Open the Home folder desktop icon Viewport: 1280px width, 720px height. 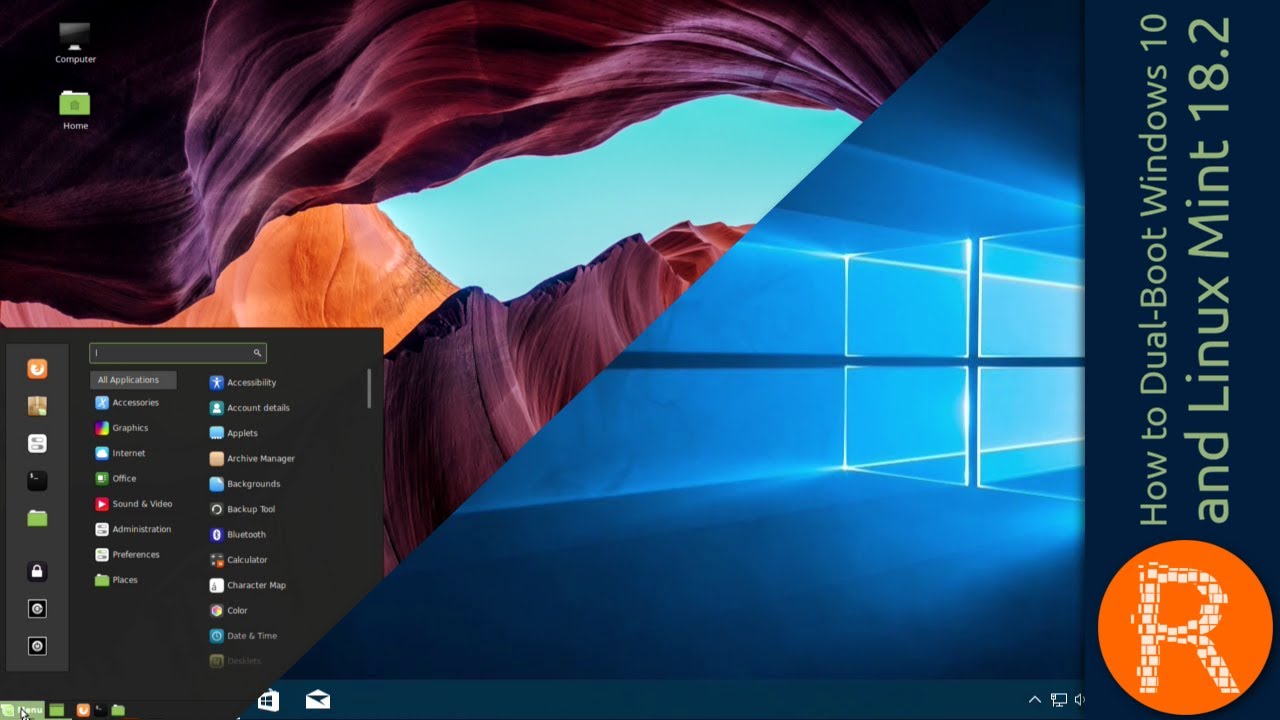75,110
